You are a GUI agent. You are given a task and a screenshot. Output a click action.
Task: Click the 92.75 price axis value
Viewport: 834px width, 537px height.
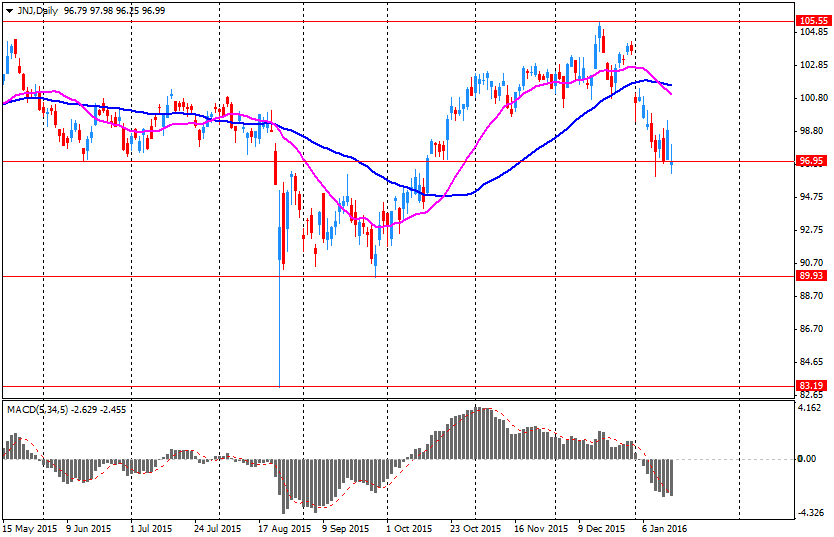(812, 230)
